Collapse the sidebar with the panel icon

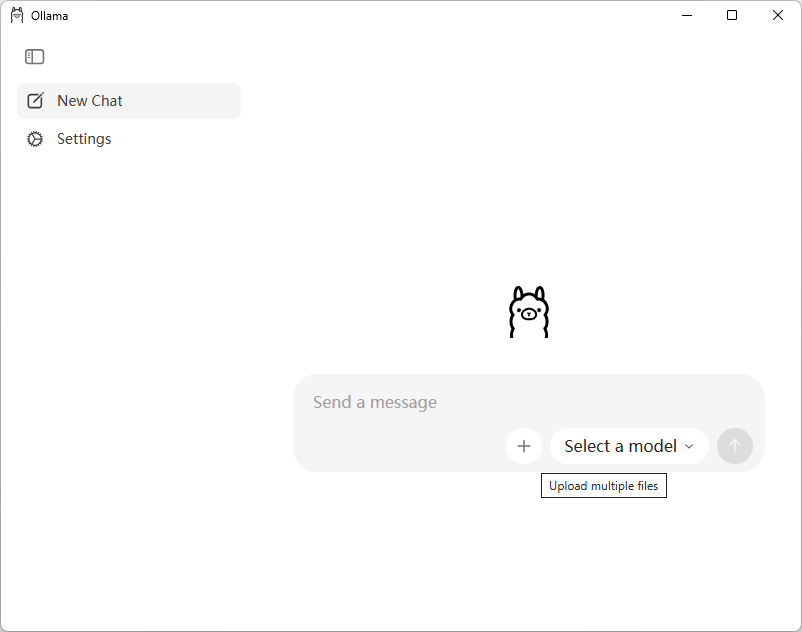tap(35, 57)
